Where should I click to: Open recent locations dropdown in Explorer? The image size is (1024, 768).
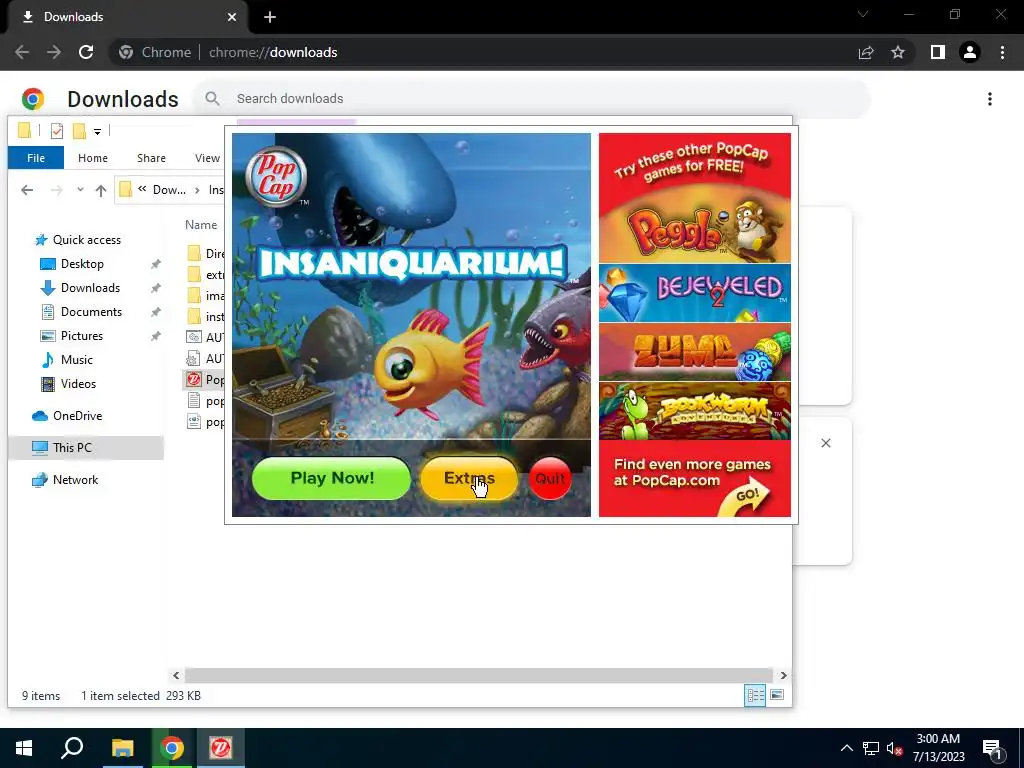[80, 190]
